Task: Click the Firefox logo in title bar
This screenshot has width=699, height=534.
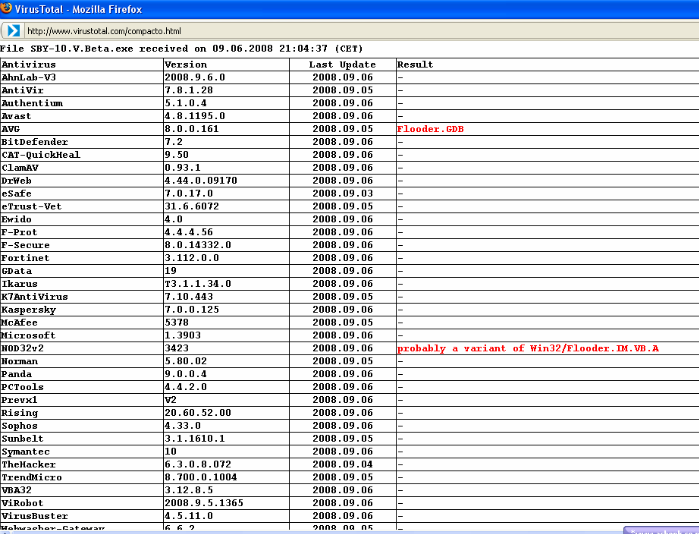Action: [6, 8]
